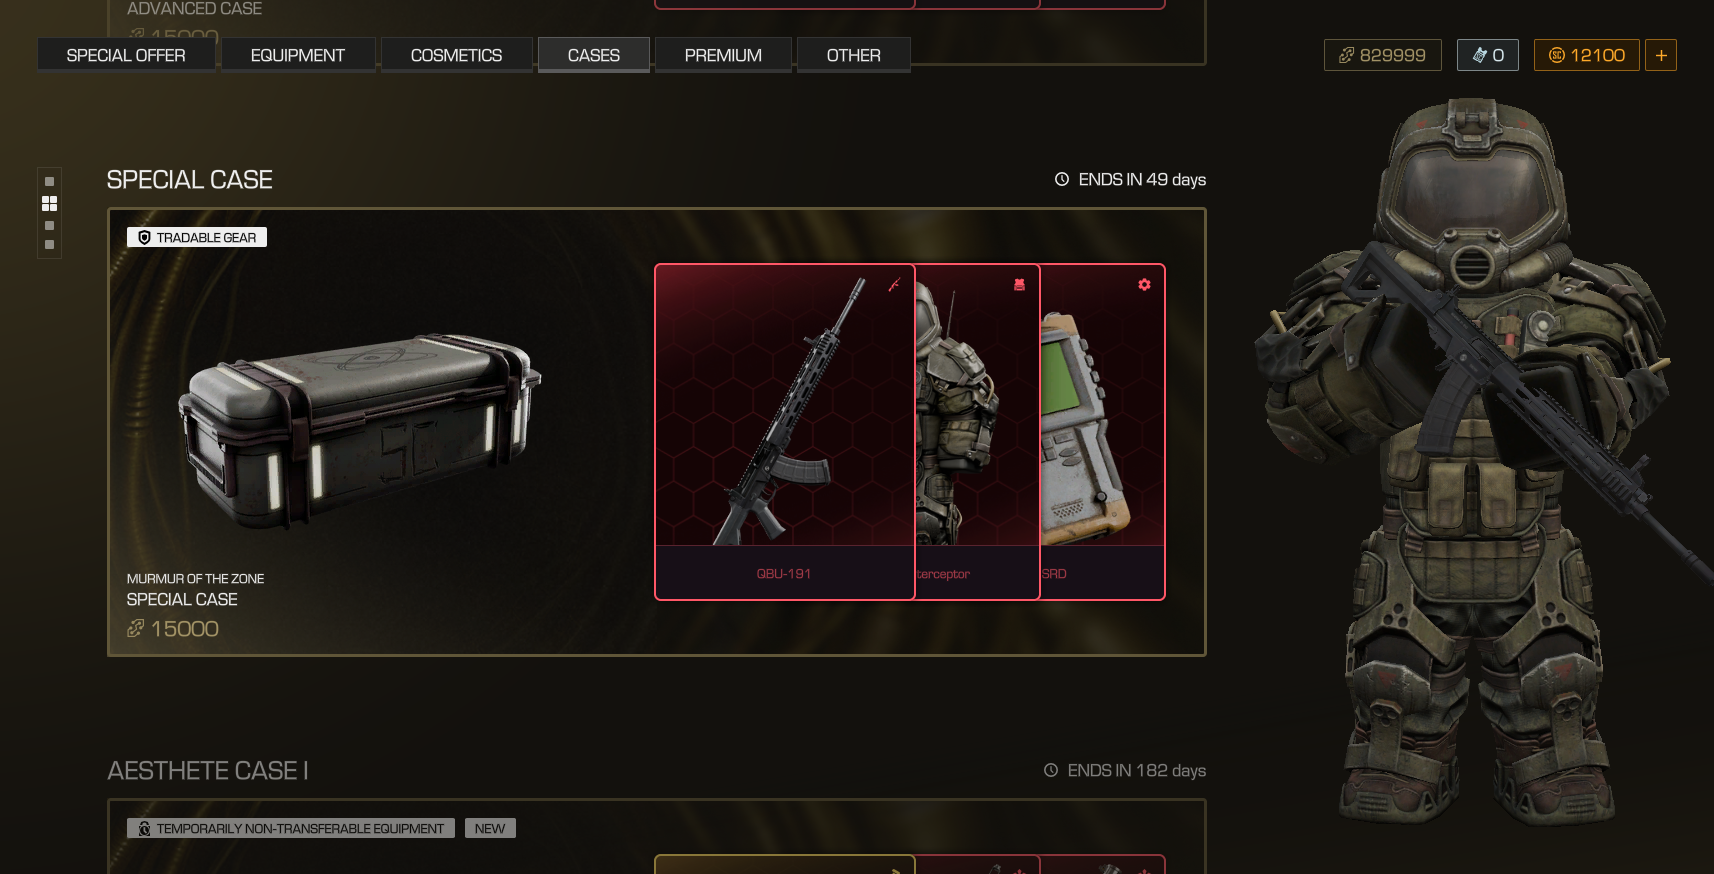Click the ticket counter showing 0

pyautogui.click(x=1488, y=55)
